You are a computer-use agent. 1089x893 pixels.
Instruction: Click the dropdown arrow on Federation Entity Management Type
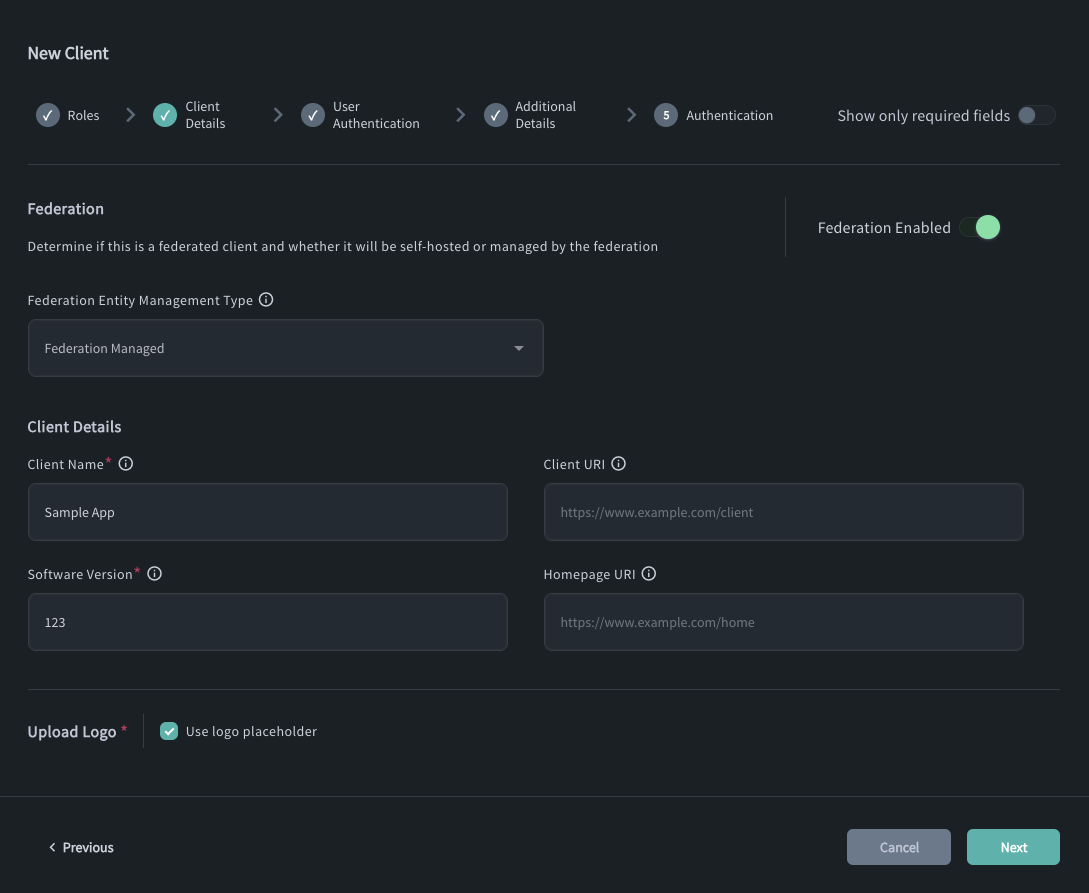pos(519,348)
